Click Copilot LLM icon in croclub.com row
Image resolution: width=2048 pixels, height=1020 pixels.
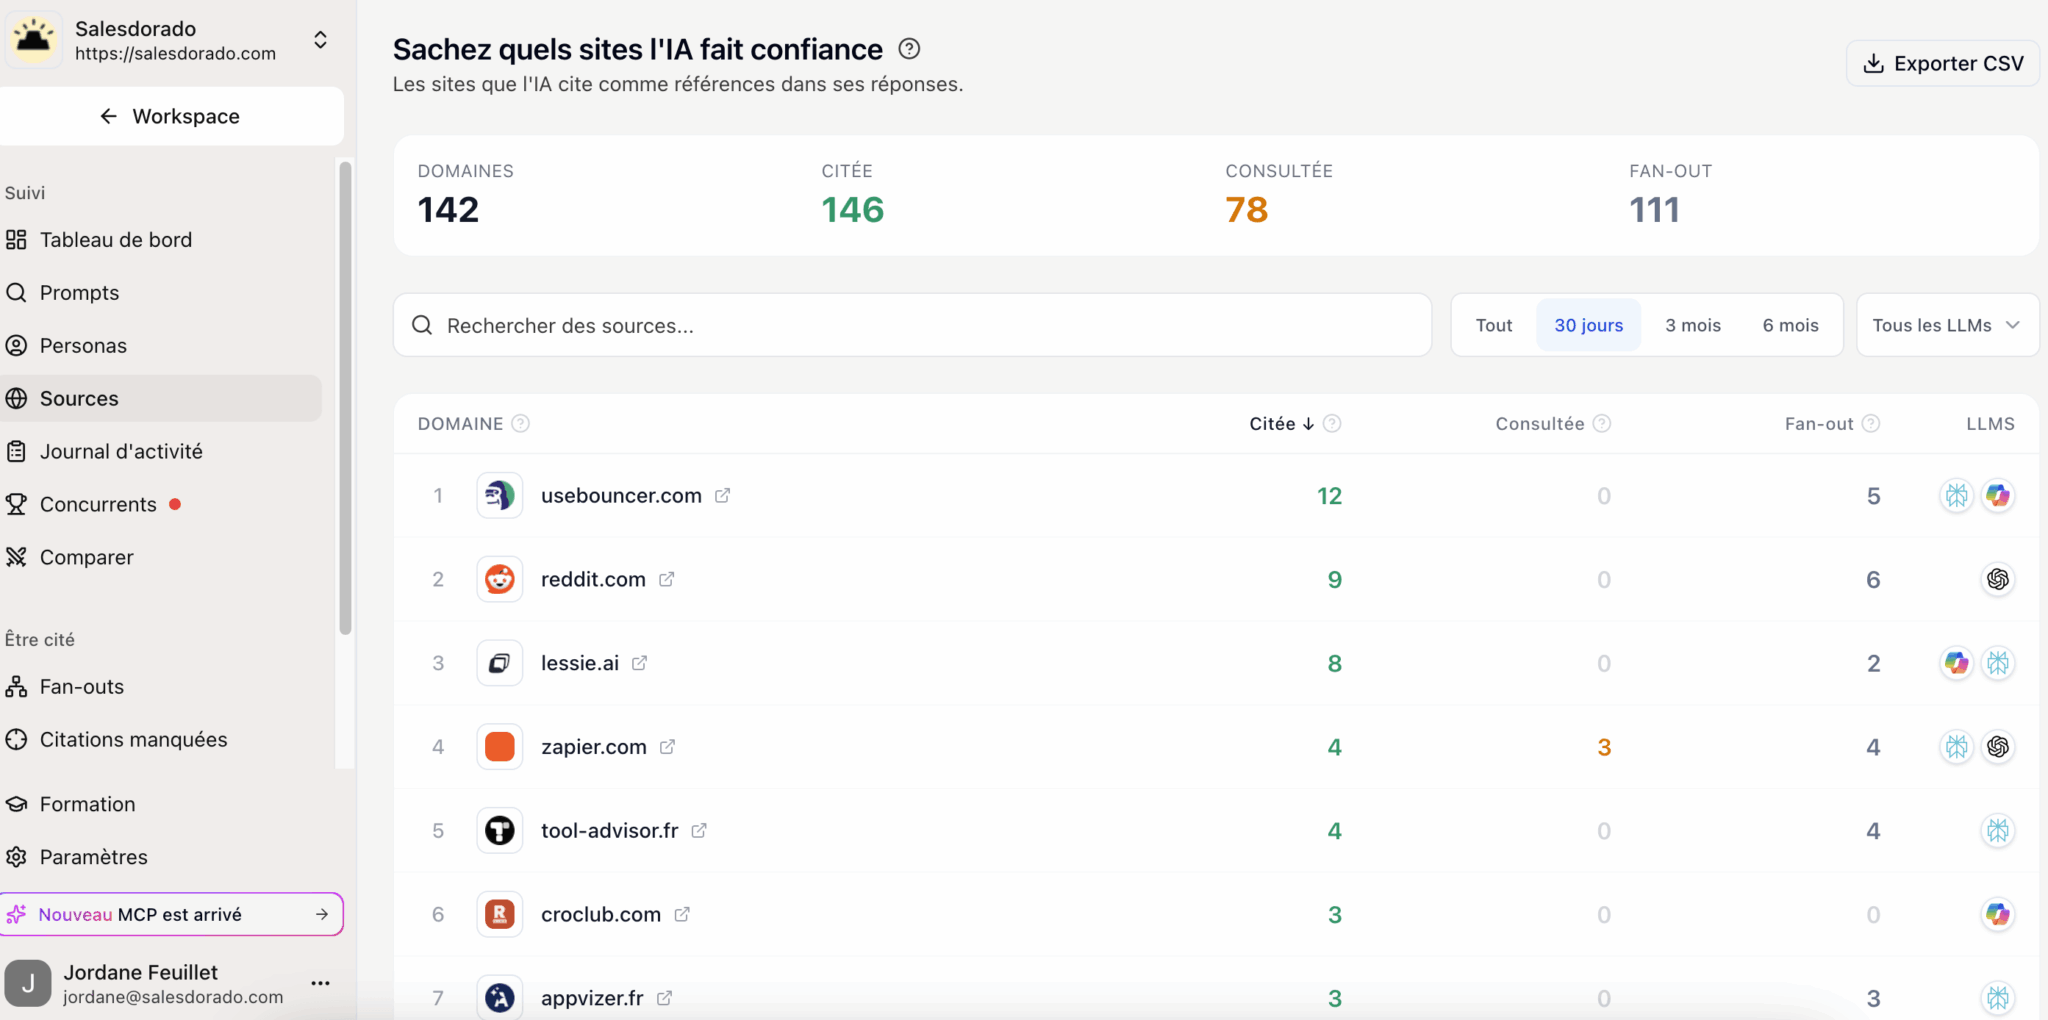tap(1997, 914)
